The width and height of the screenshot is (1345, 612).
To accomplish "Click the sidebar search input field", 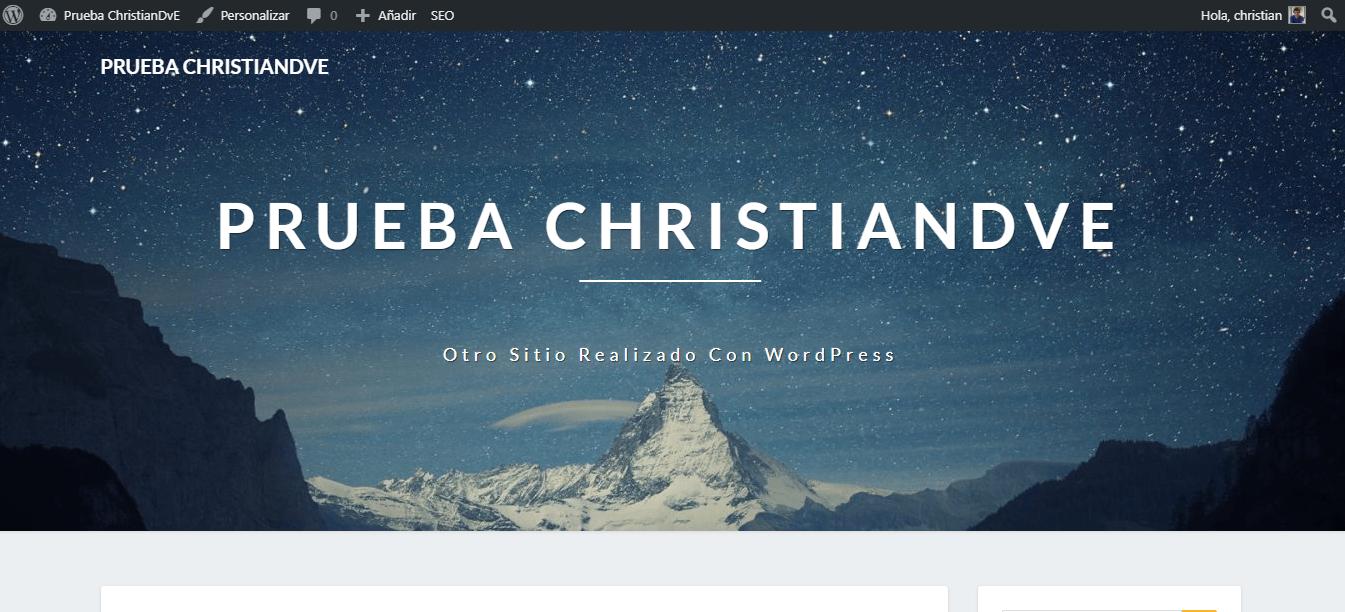I will pos(1090,610).
